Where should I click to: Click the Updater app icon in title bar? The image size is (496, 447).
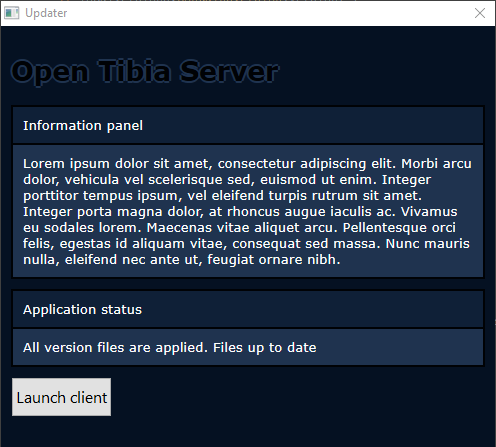12,13
